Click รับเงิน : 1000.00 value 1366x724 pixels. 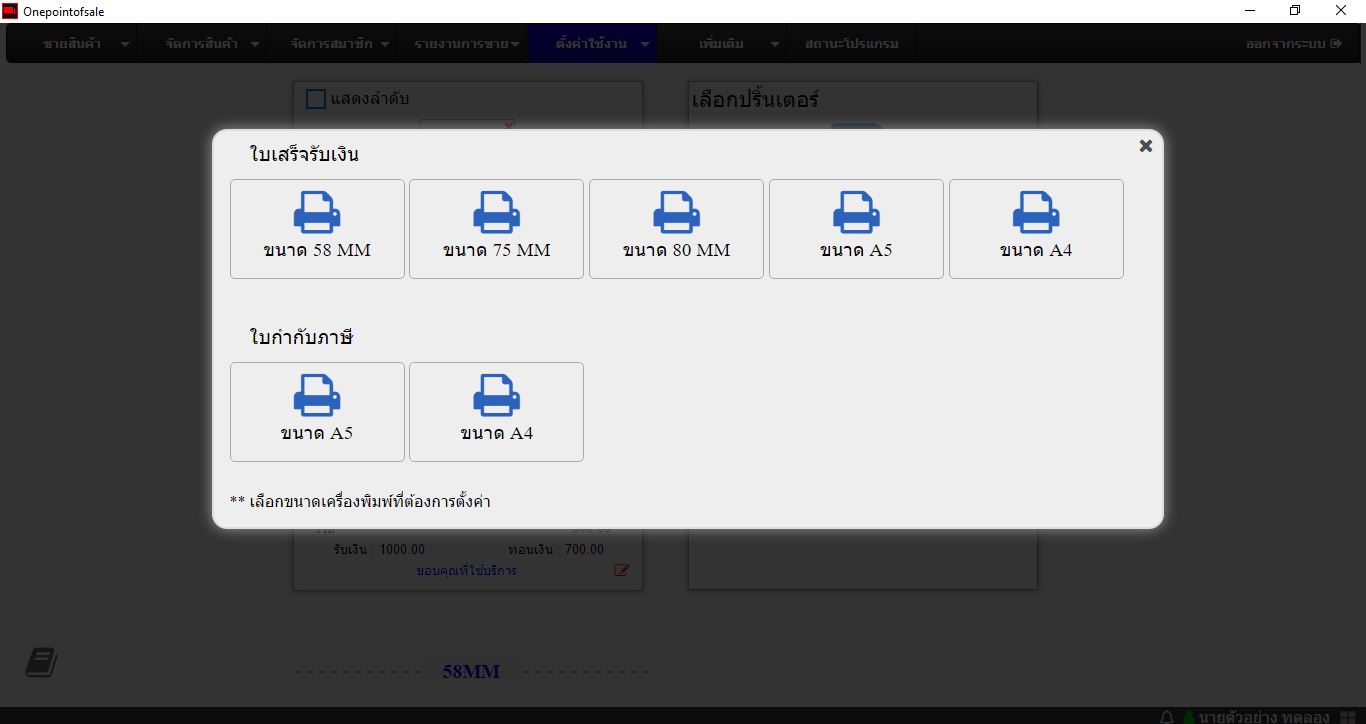tap(379, 549)
